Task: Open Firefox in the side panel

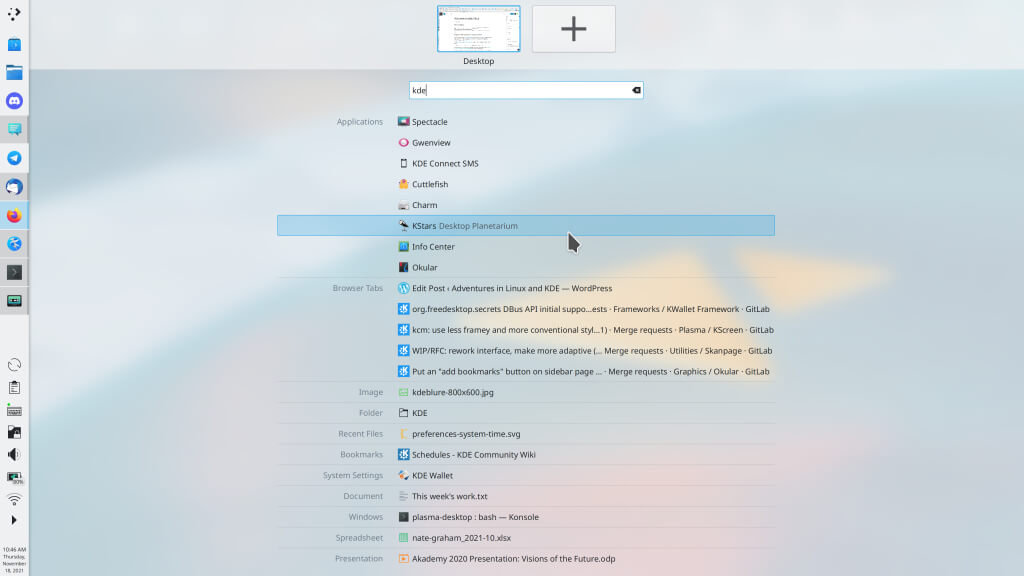Action: (14, 215)
